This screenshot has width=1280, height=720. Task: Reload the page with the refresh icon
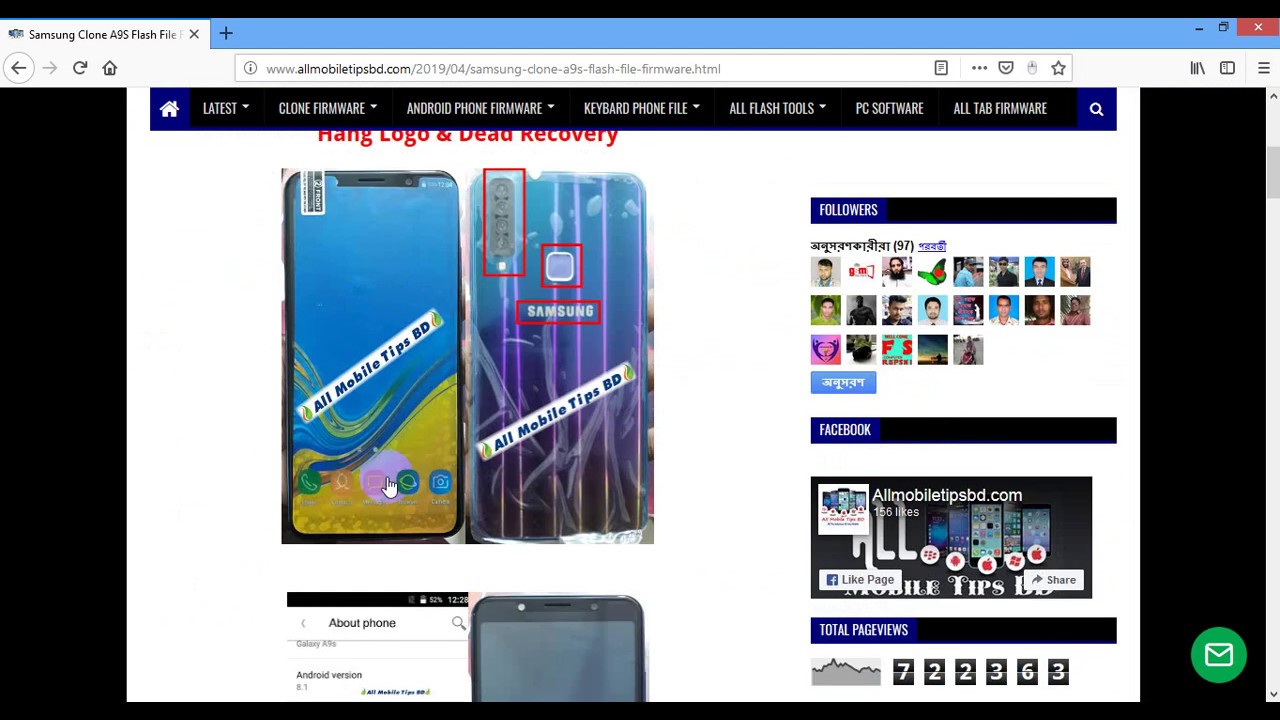[80, 68]
